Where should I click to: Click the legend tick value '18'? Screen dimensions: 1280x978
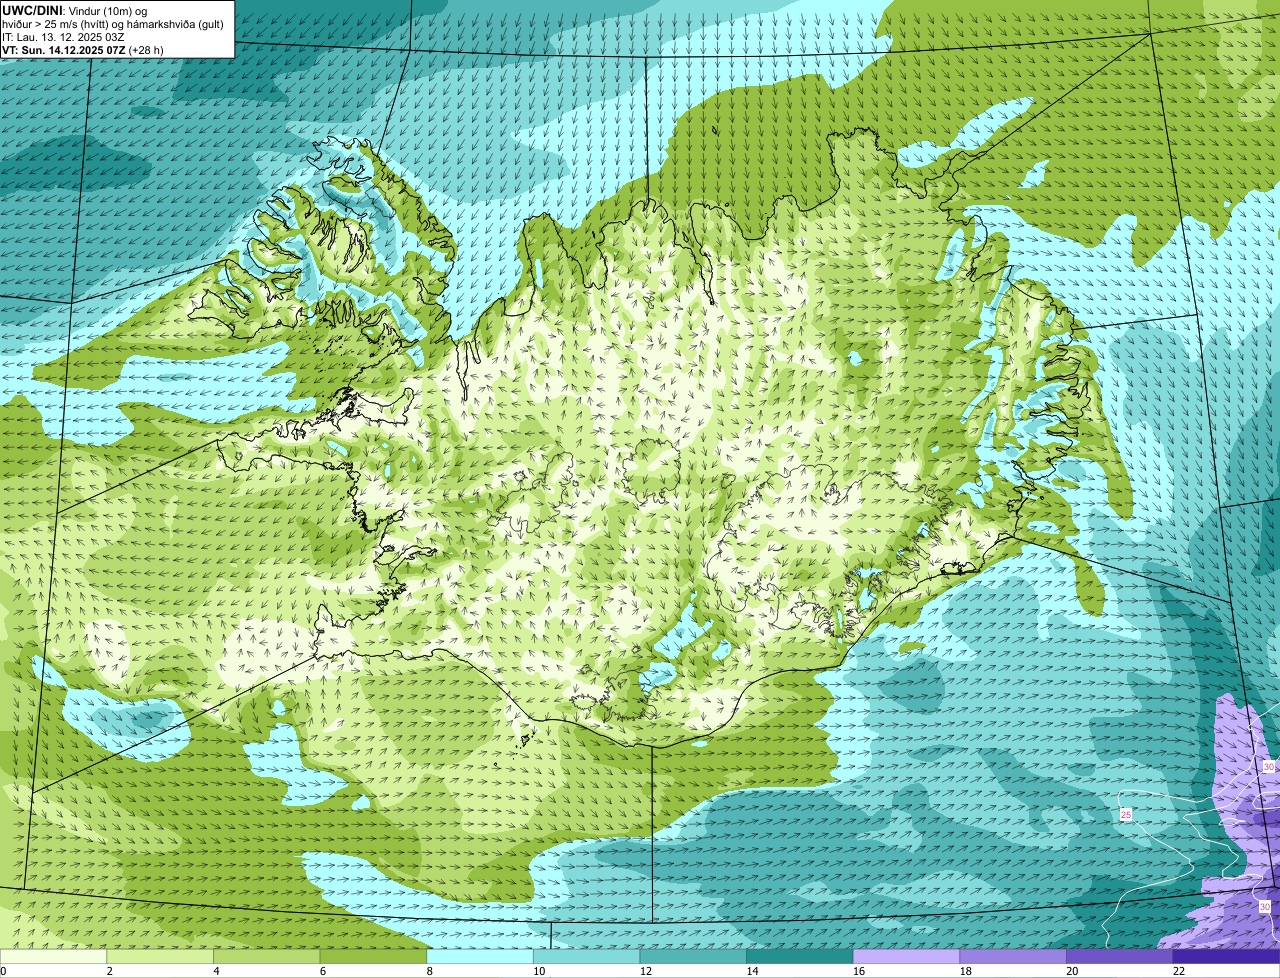pyautogui.click(x=965, y=971)
